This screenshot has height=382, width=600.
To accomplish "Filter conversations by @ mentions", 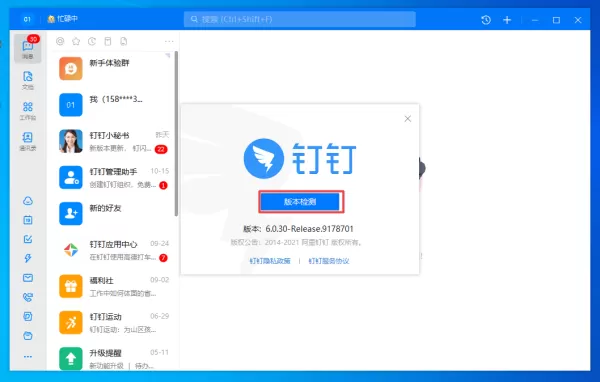I will coord(60,41).
